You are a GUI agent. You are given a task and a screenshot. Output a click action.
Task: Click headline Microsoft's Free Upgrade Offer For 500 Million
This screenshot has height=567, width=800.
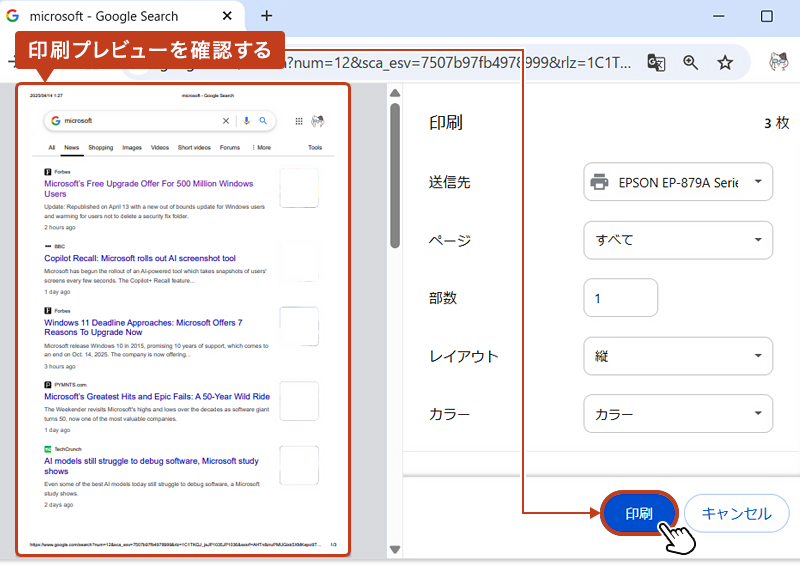pyautogui.click(x=148, y=189)
